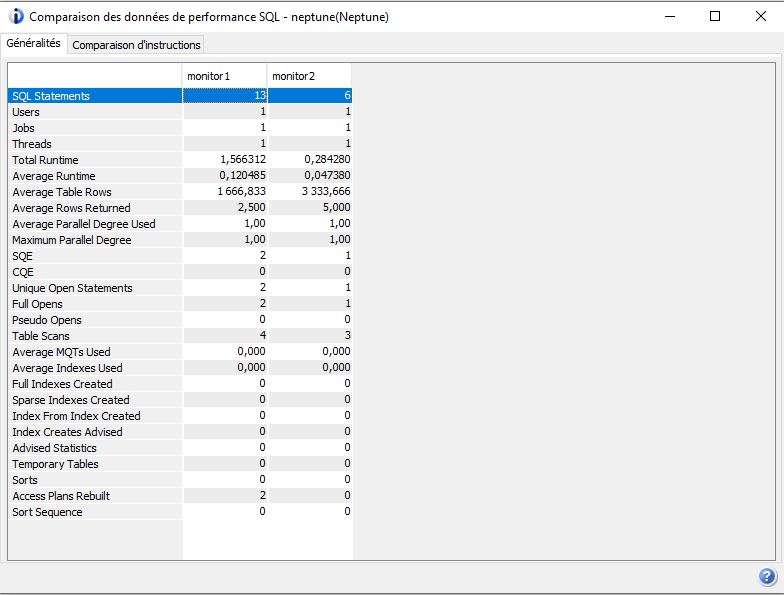
Task: Select Index From Index Created row
Action: point(95,416)
